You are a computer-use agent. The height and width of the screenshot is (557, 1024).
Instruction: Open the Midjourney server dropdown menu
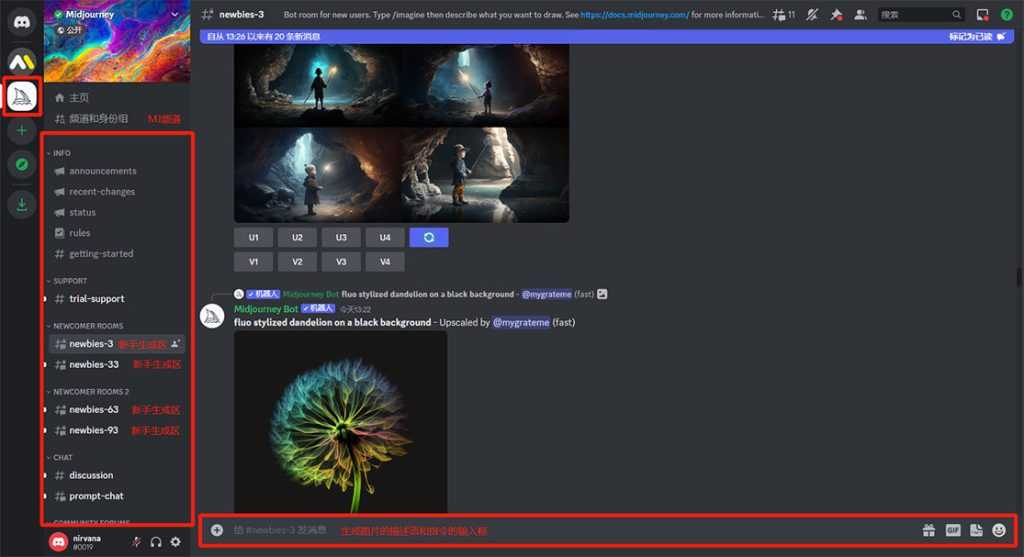[176, 15]
